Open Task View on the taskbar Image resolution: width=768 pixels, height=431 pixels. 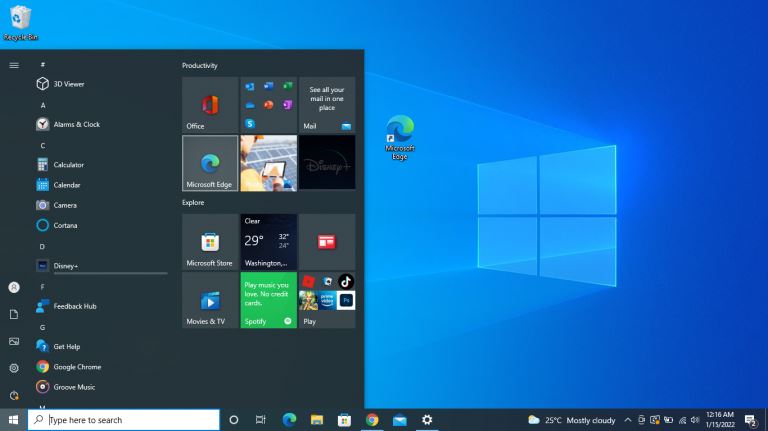pos(261,420)
